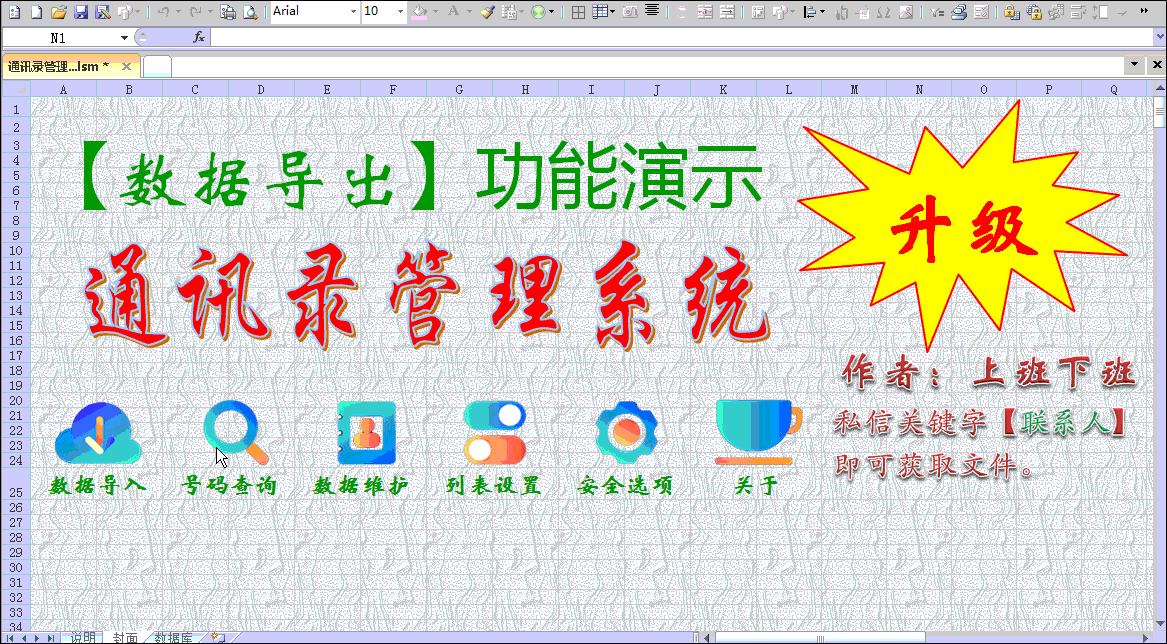Open Print Preview from the toolbar
1167x644 pixels.
coord(249,12)
